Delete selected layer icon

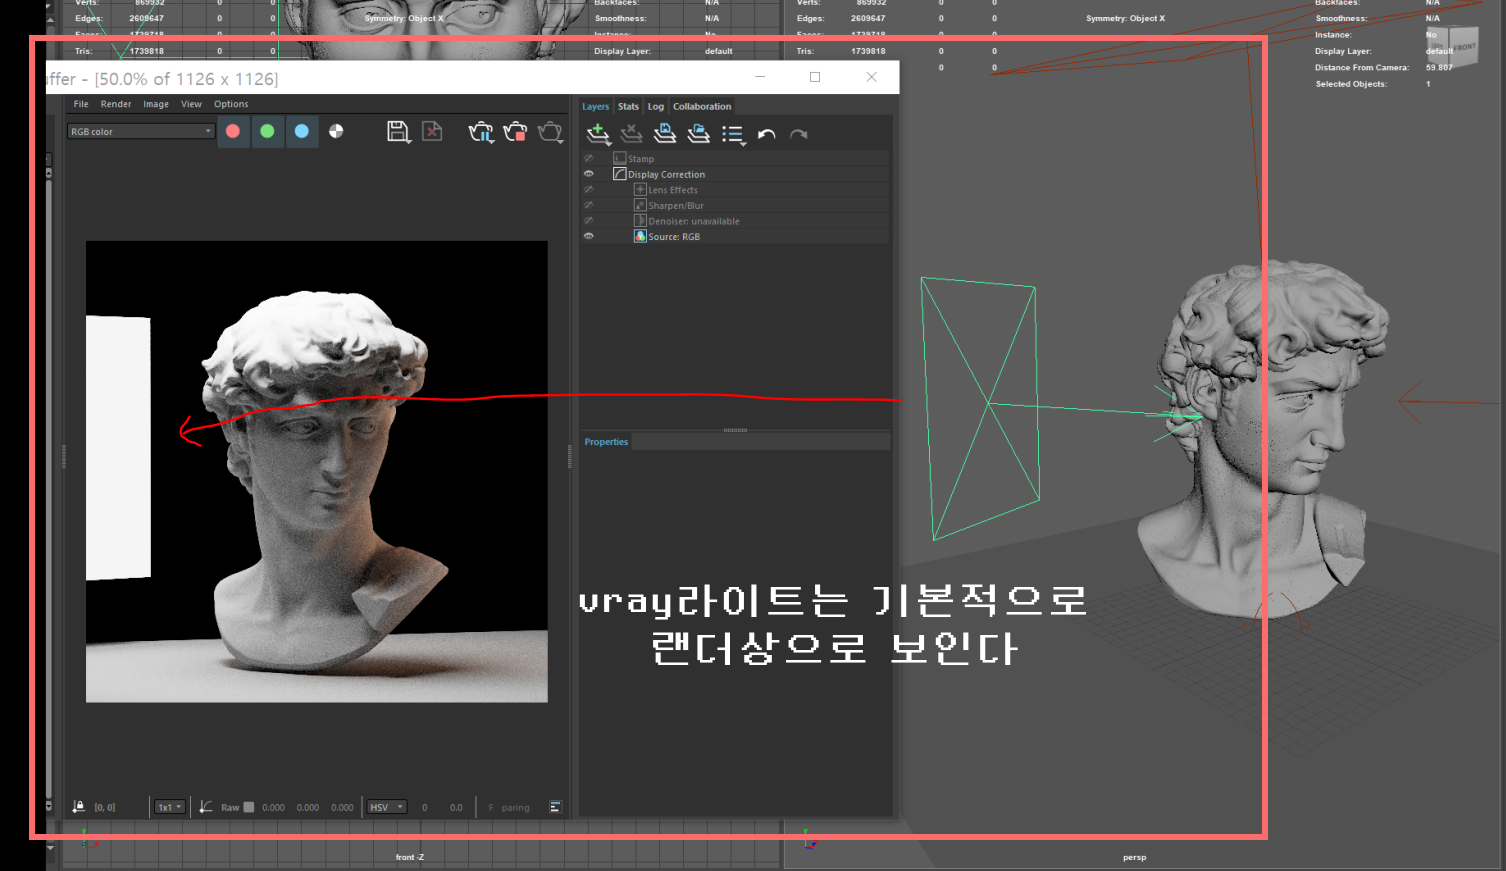[631, 134]
